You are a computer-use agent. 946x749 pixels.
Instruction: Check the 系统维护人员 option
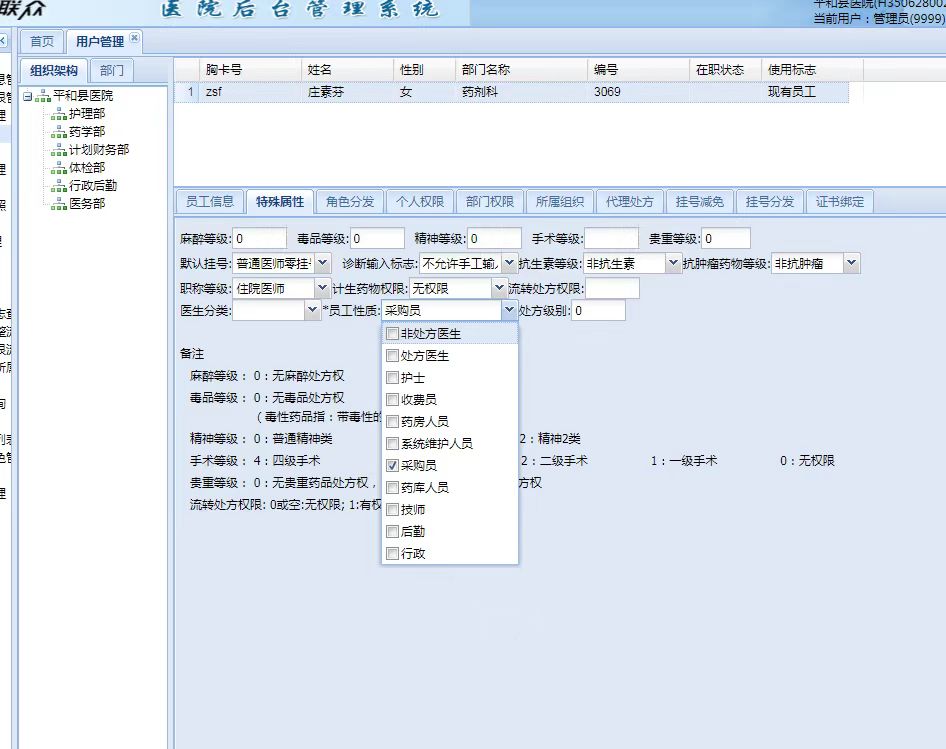tap(392, 444)
